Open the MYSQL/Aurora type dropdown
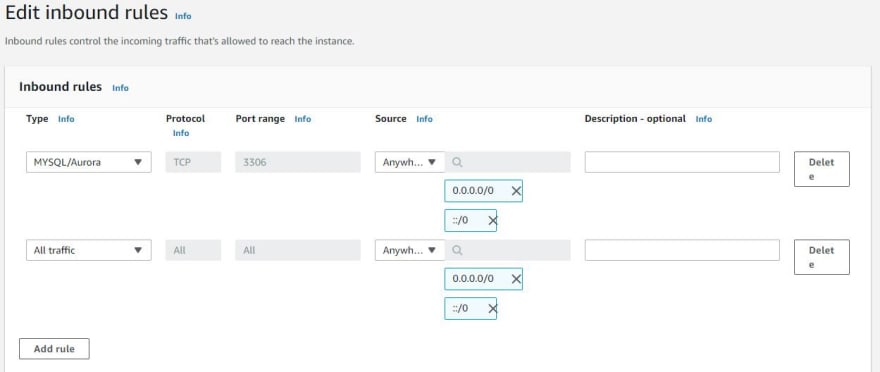The width and height of the screenshot is (880, 372). tap(89, 162)
